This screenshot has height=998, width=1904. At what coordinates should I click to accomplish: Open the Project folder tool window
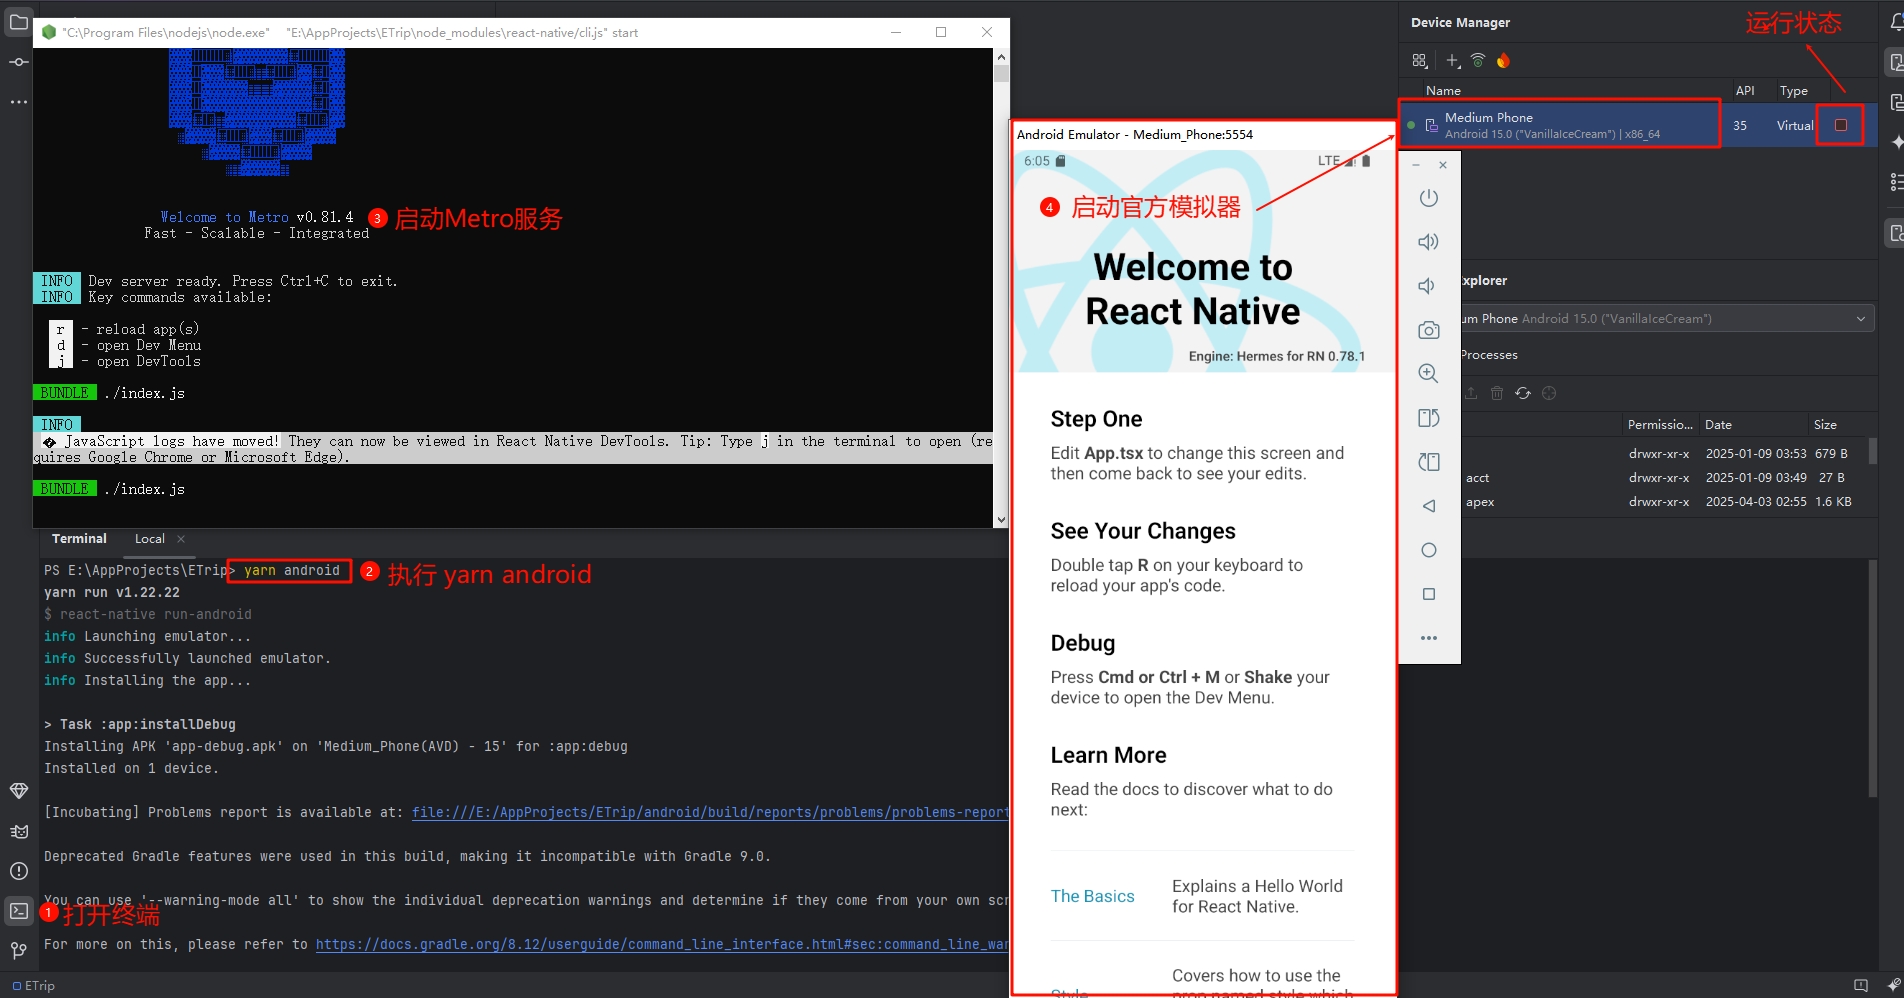click(x=18, y=22)
